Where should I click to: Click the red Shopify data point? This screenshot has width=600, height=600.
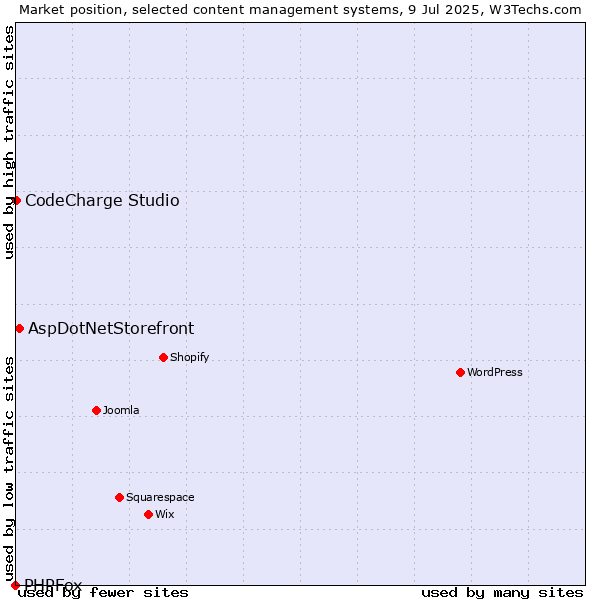tap(163, 357)
